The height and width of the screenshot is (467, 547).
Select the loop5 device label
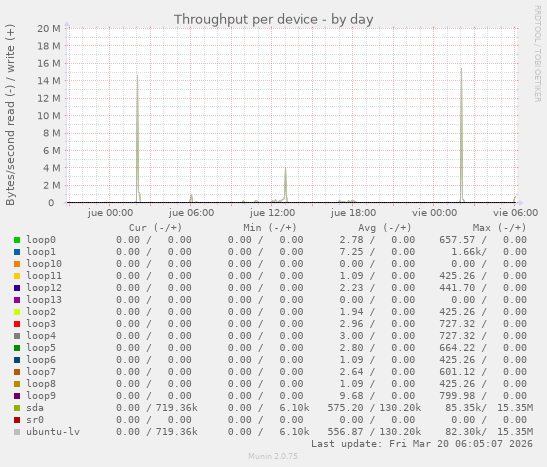pyautogui.click(x=41, y=348)
